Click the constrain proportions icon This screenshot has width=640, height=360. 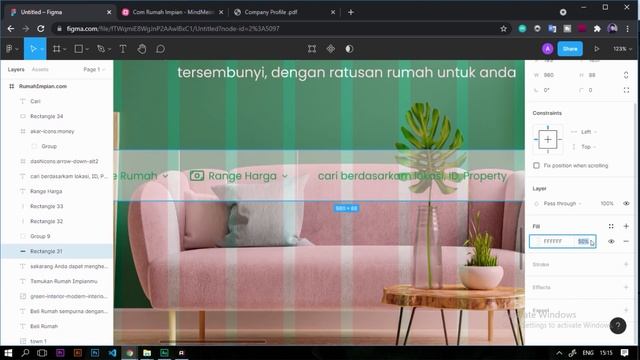(x=626, y=75)
